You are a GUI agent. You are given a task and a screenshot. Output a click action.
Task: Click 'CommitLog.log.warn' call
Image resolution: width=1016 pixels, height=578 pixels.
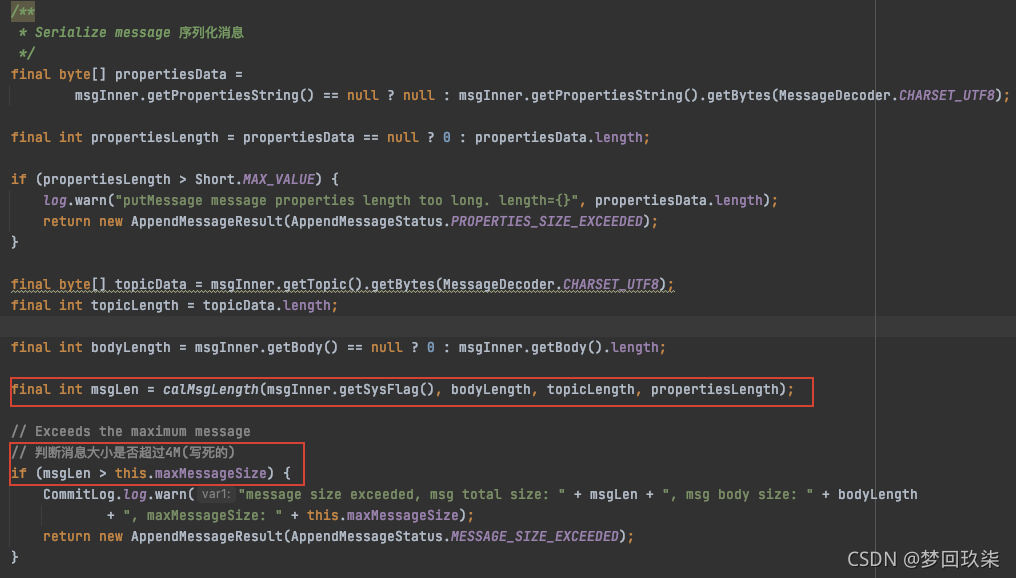click(x=115, y=494)
